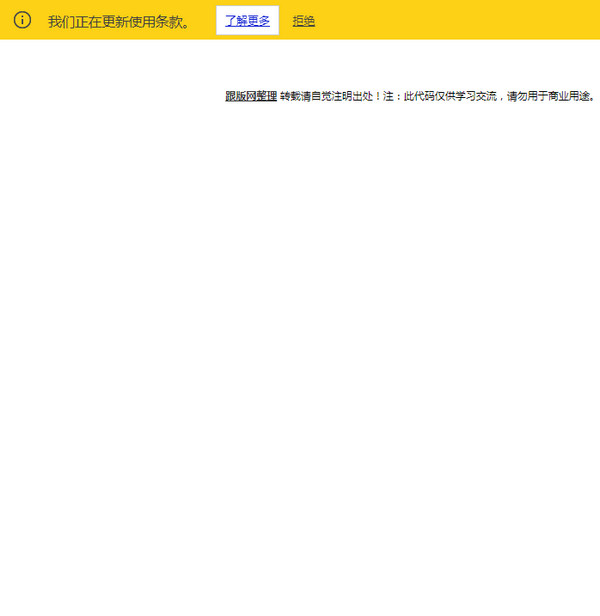Reject the update using 拒绝
The image size is (600, 616).
(304, 20)
